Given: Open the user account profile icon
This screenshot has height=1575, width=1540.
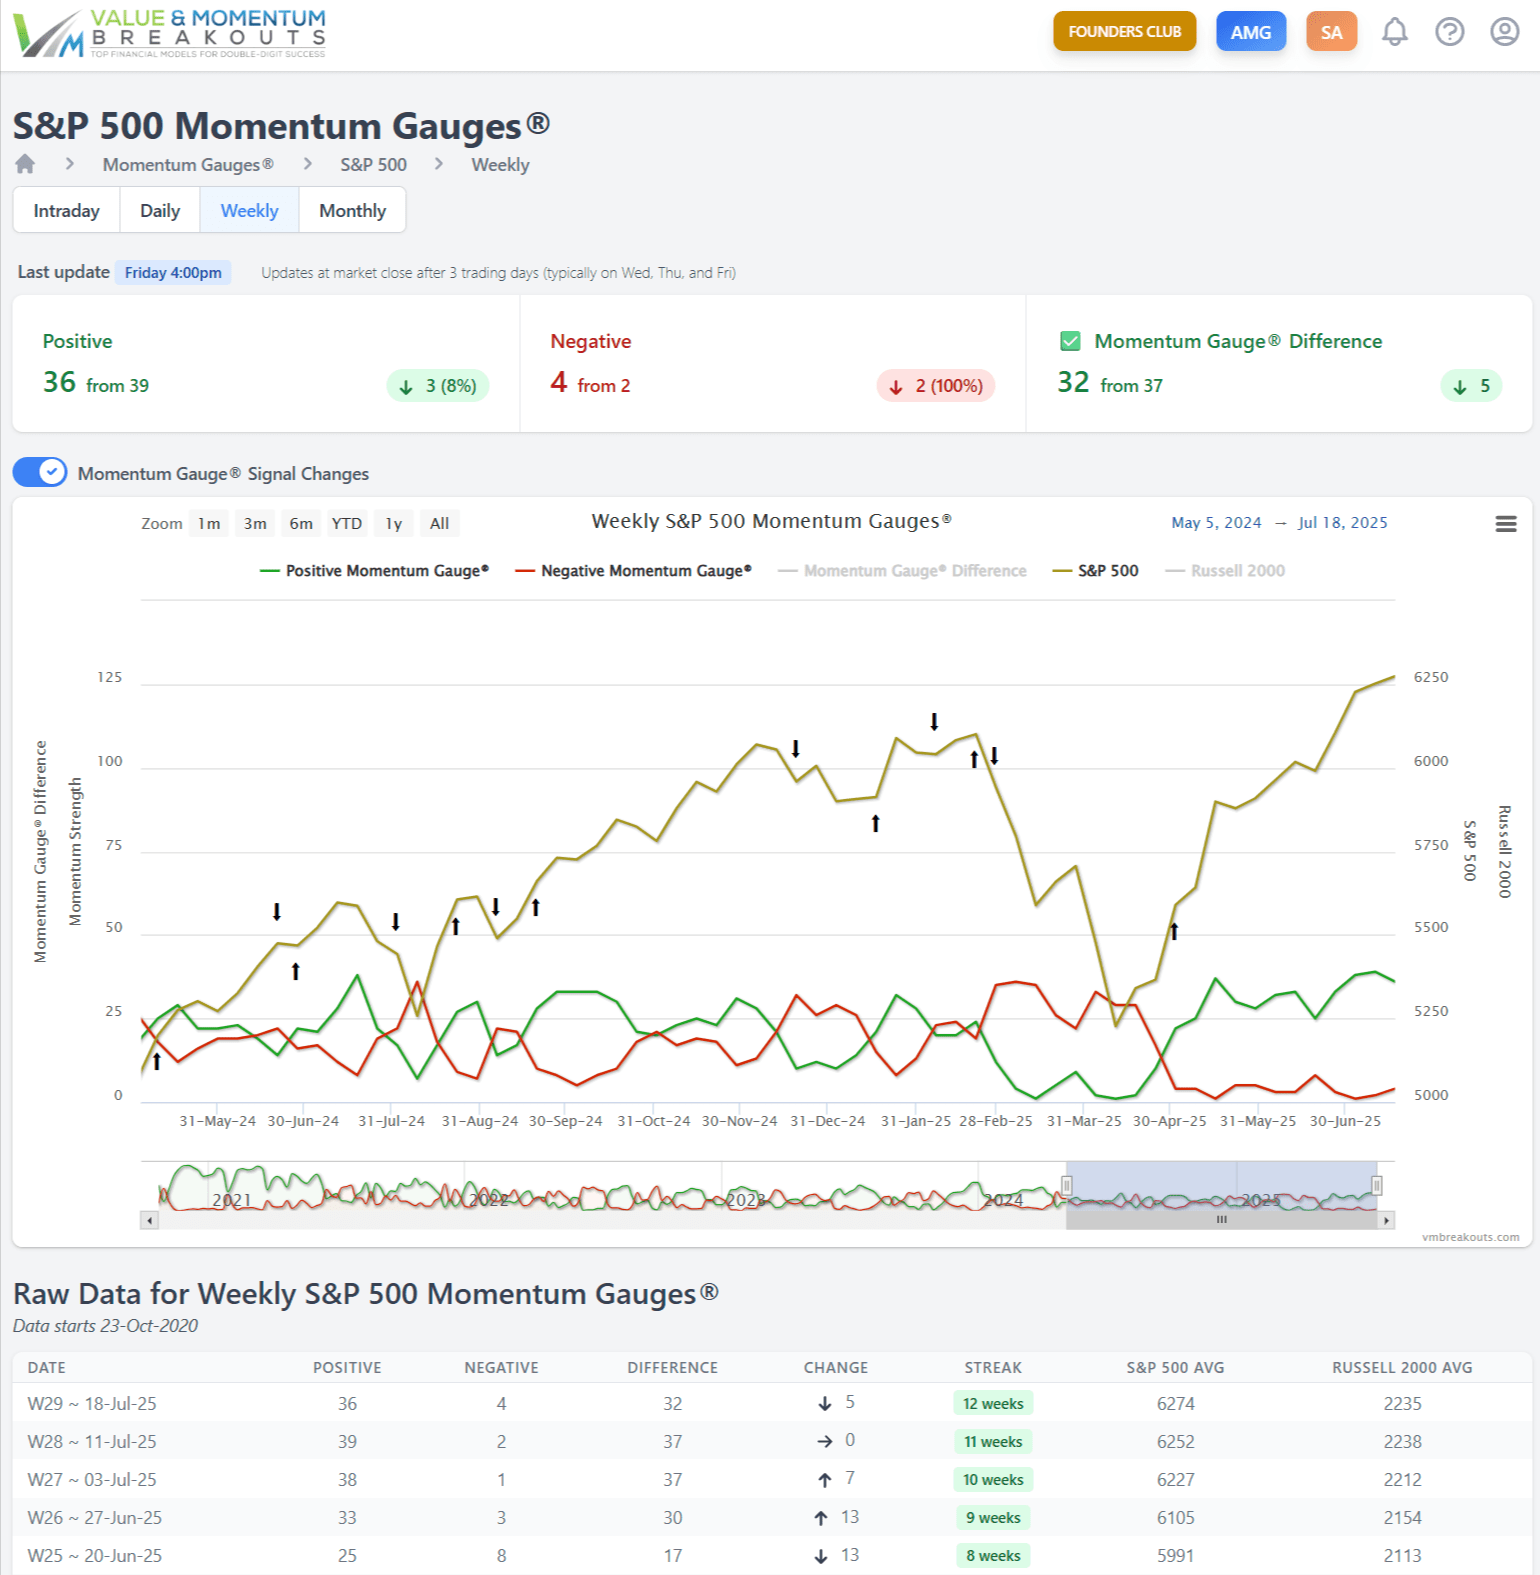Looking at the screenshot, I should coord(1504,32).
